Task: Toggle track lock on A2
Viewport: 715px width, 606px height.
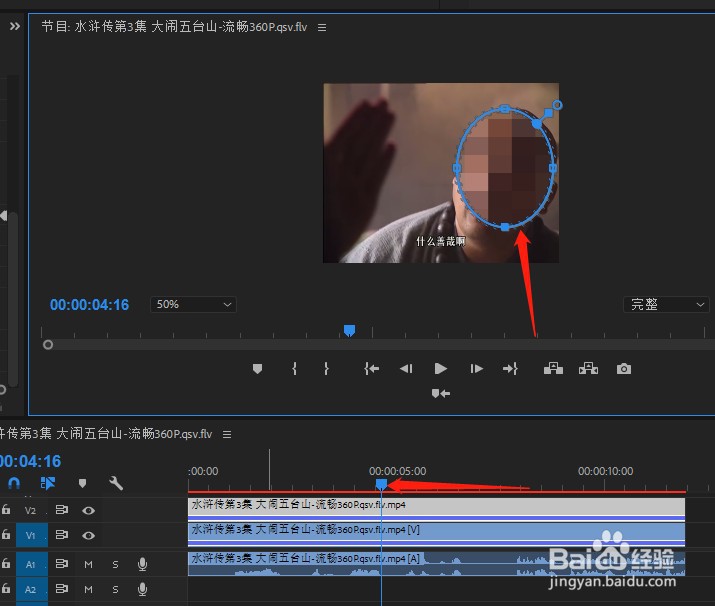Action: 5,589
